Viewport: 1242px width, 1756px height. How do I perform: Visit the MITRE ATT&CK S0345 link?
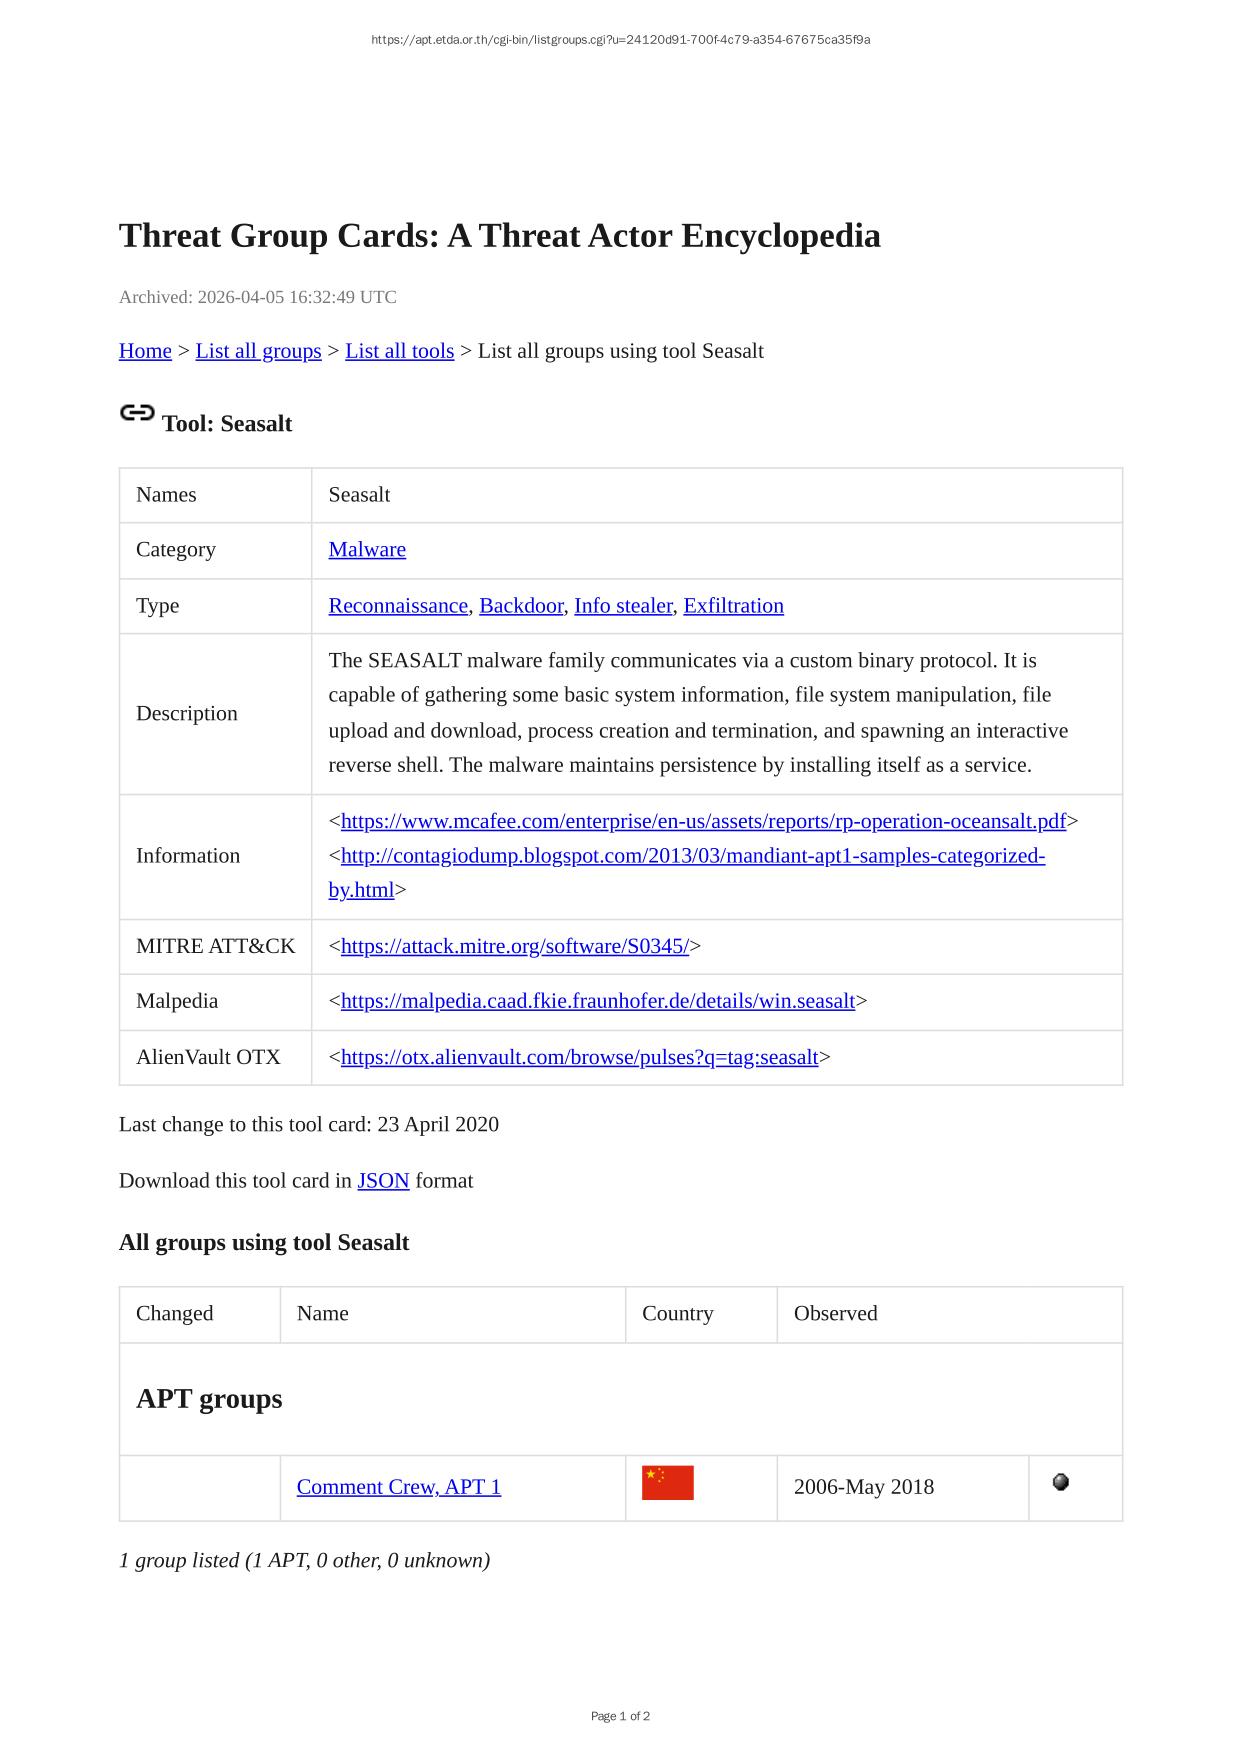click(514, 947)
